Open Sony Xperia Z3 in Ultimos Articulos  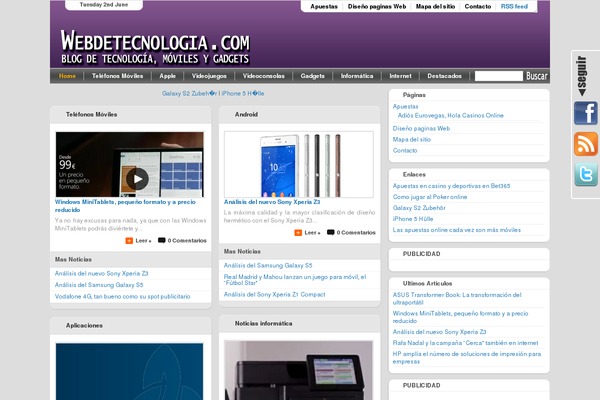440,332
